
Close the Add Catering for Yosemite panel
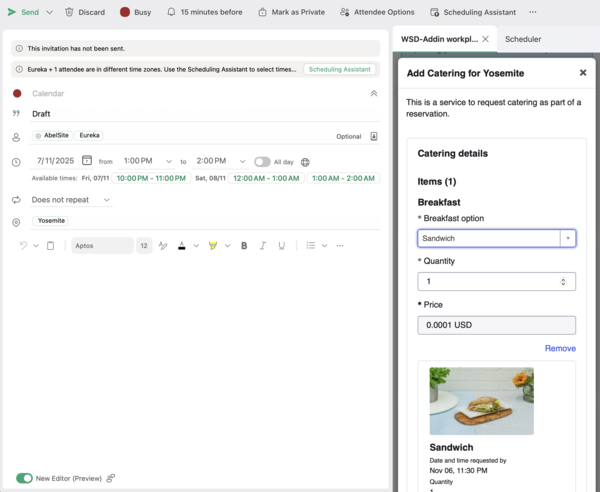(583, 73)
